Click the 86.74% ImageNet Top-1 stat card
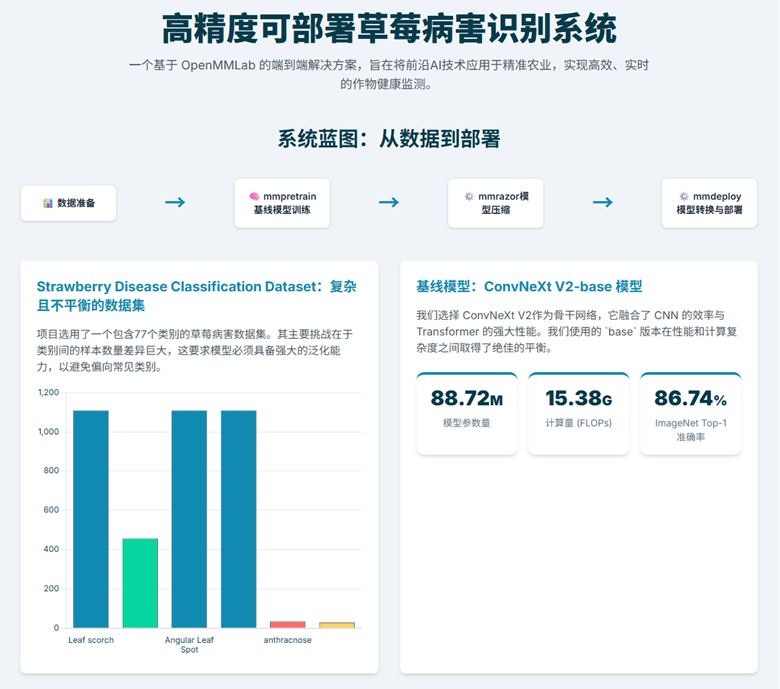 pyautogui.click(x=690, y=413)
